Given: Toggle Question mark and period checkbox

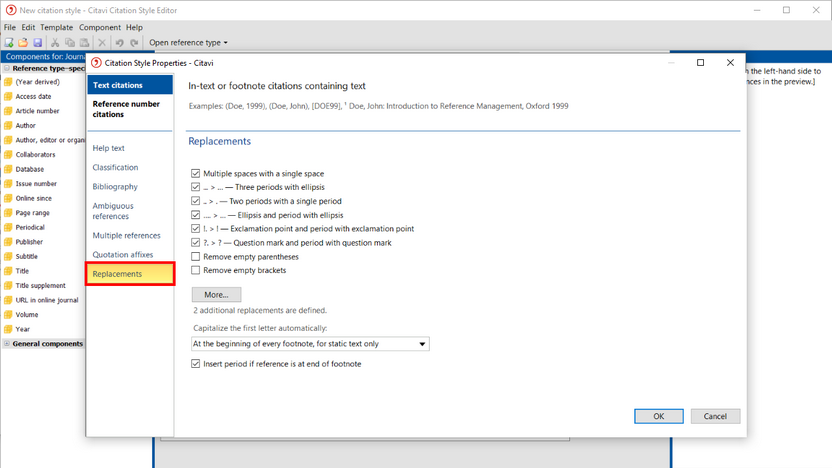Looking at the screenshot, I should click(x=195, y=242).
